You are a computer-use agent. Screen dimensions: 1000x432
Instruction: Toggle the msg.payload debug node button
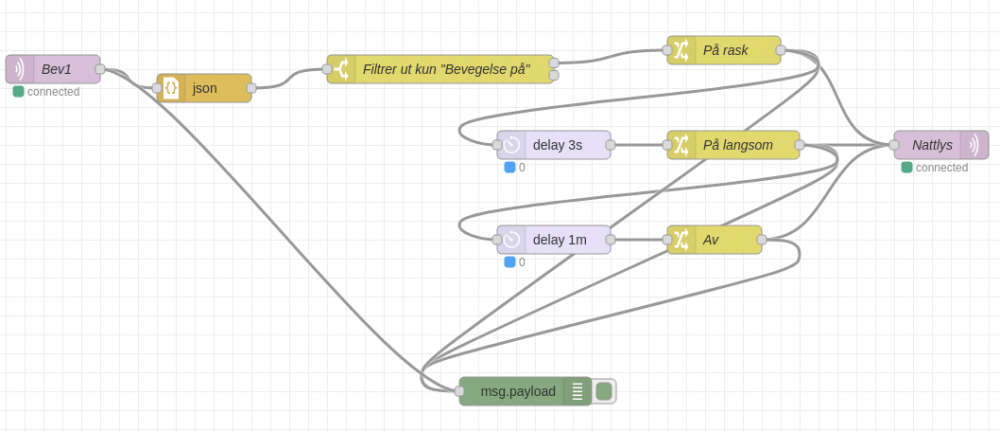(x=604, y=391)
